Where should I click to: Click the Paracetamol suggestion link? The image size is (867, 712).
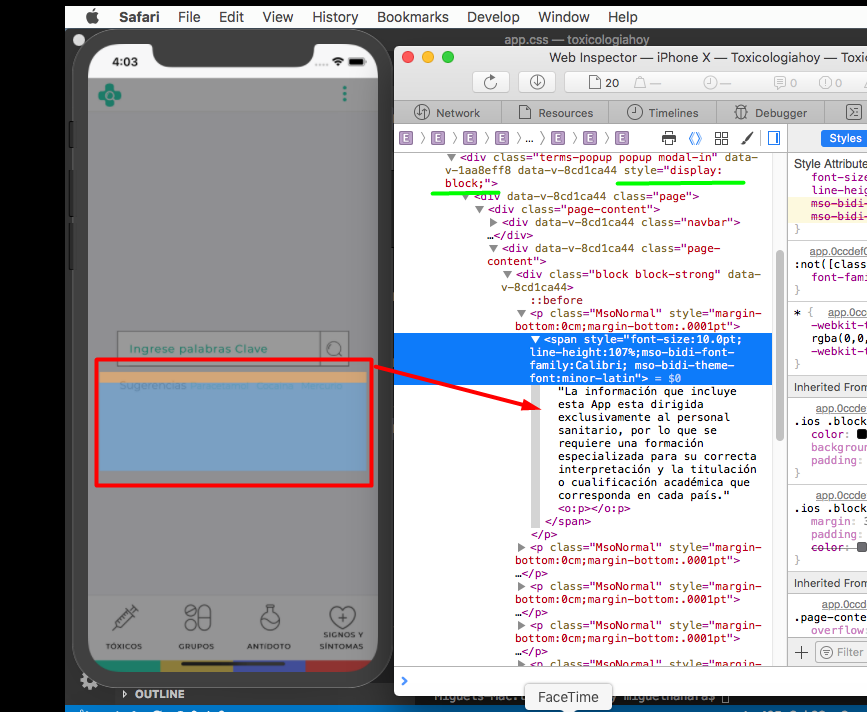tap(220, 386)
